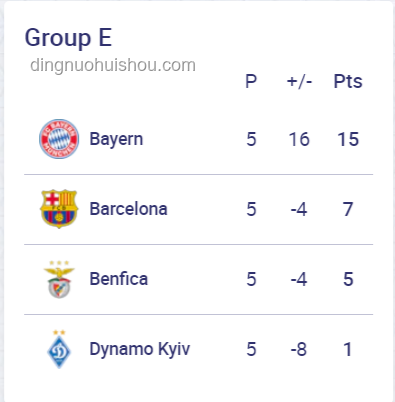Select the Benfica team name
This screenshot has width=395, height=402.
tap(119, 279)
